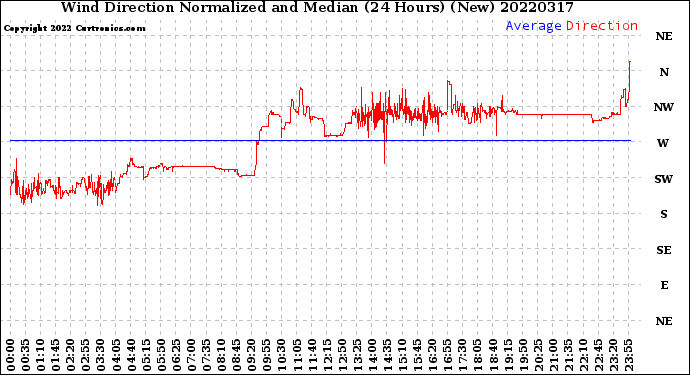The image size is (690, 375).
Task: Click the red 'Direction' legend label
Action: click(x=602, y=26)
